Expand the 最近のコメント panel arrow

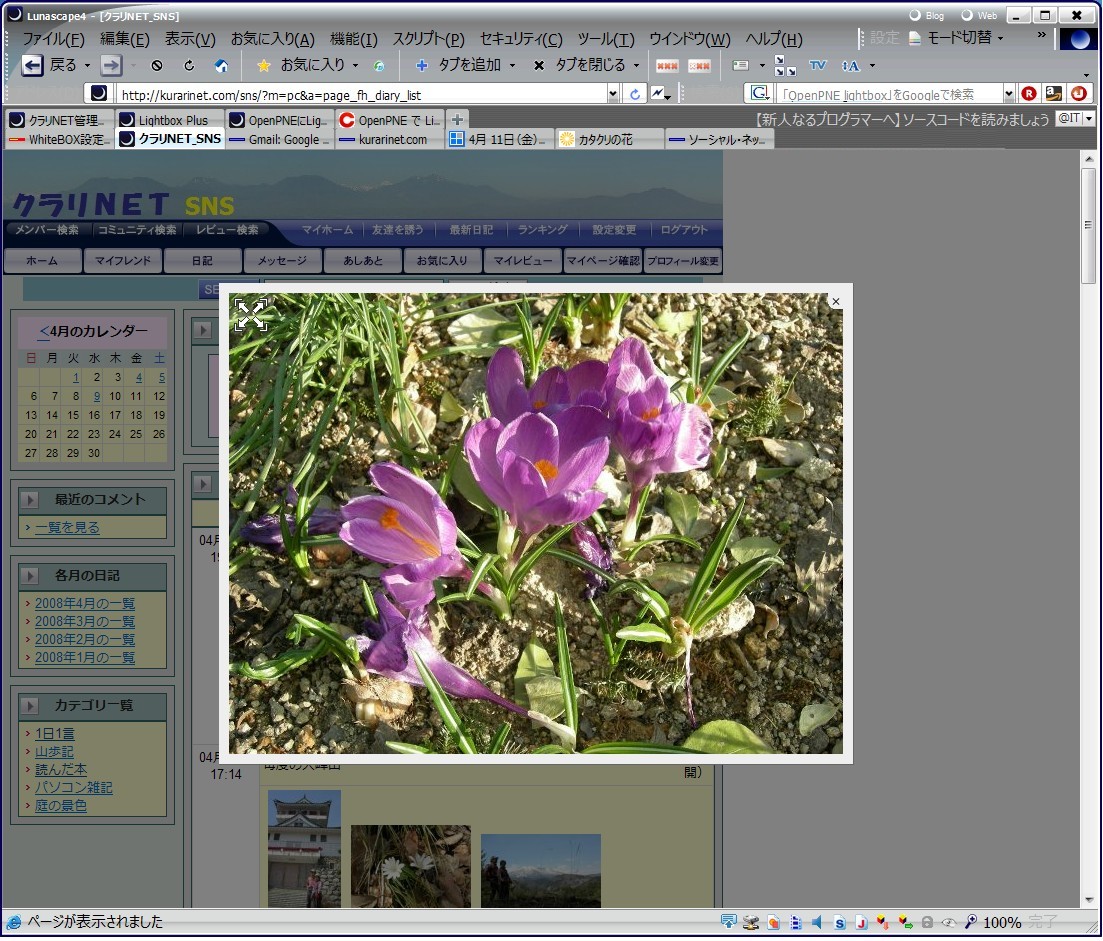(30, 500)
